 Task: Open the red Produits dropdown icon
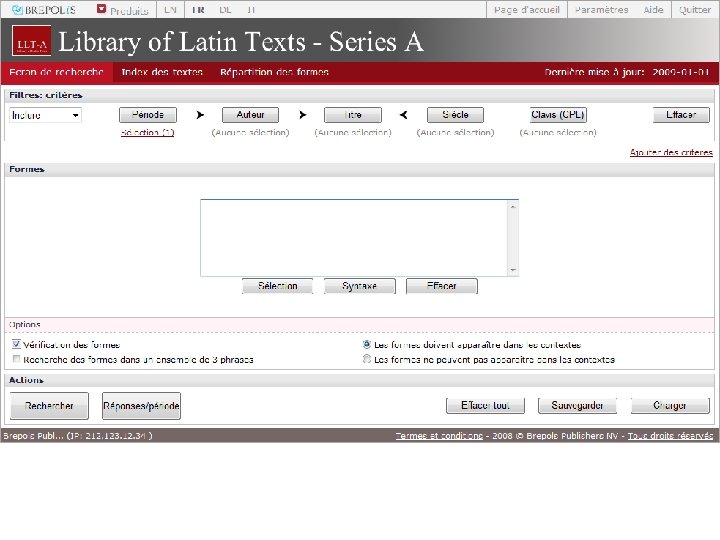(101, 9)
